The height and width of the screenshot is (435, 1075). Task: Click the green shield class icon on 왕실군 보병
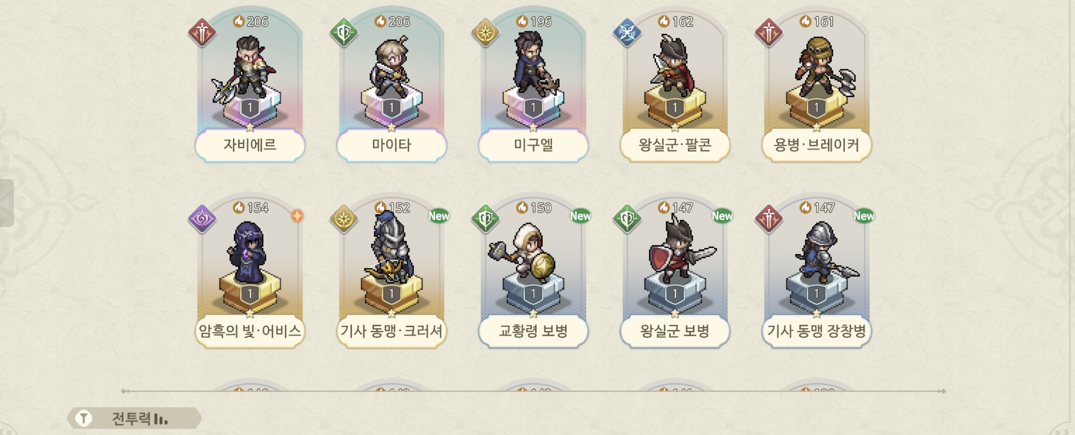[627, 219]
